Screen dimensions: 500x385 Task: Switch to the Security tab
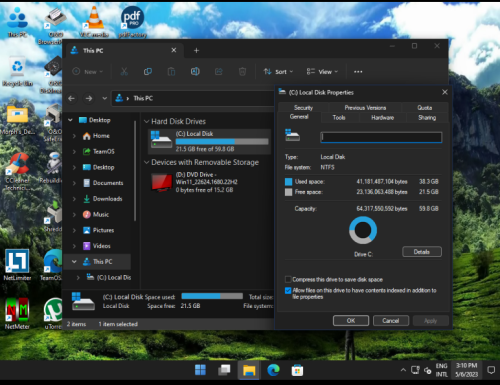303,108
